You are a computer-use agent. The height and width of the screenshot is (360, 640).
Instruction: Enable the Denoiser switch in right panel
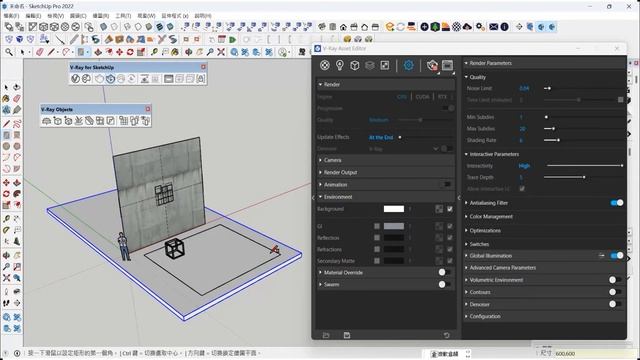click(x=615, y=304)
